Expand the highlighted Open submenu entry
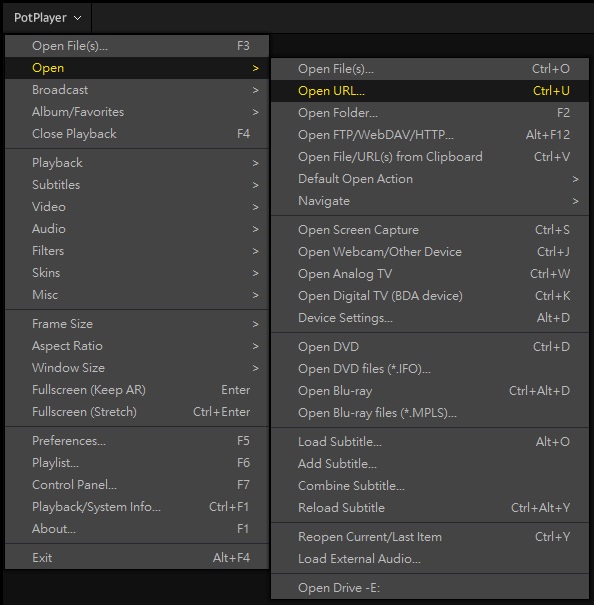594x605 pixels. (137, 68)
